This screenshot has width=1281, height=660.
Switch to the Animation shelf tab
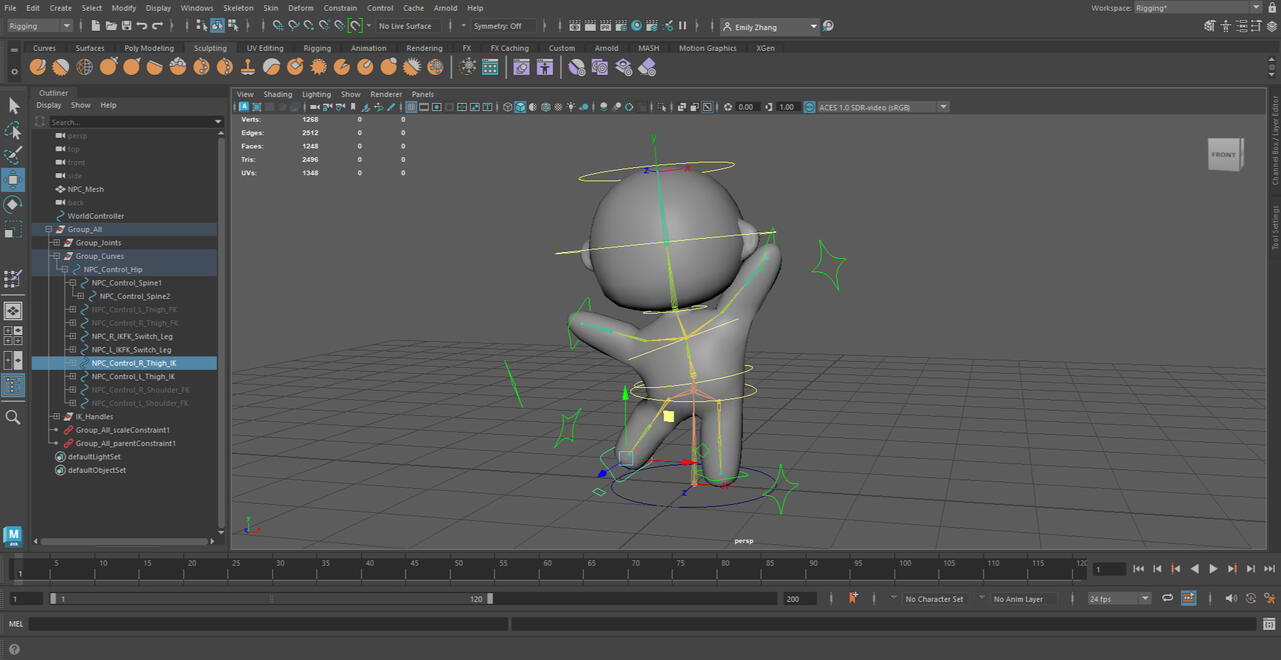pos(368,48)
